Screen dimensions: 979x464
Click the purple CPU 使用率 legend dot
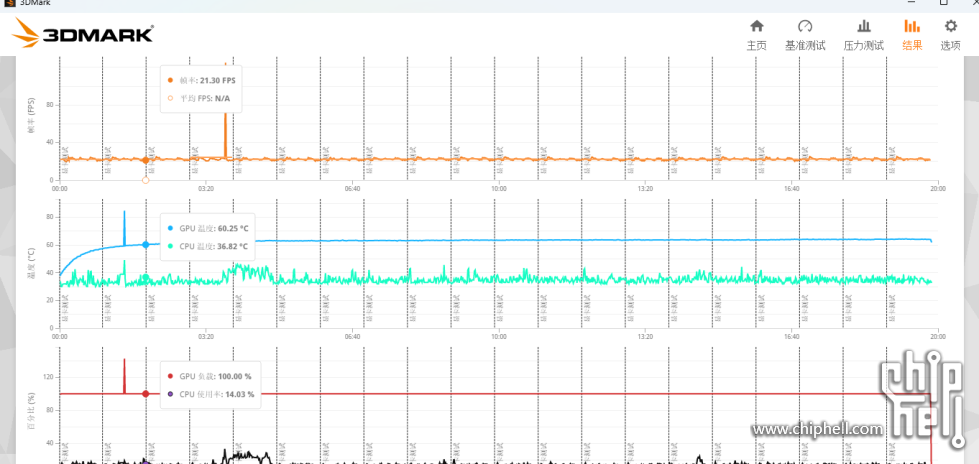170,394
